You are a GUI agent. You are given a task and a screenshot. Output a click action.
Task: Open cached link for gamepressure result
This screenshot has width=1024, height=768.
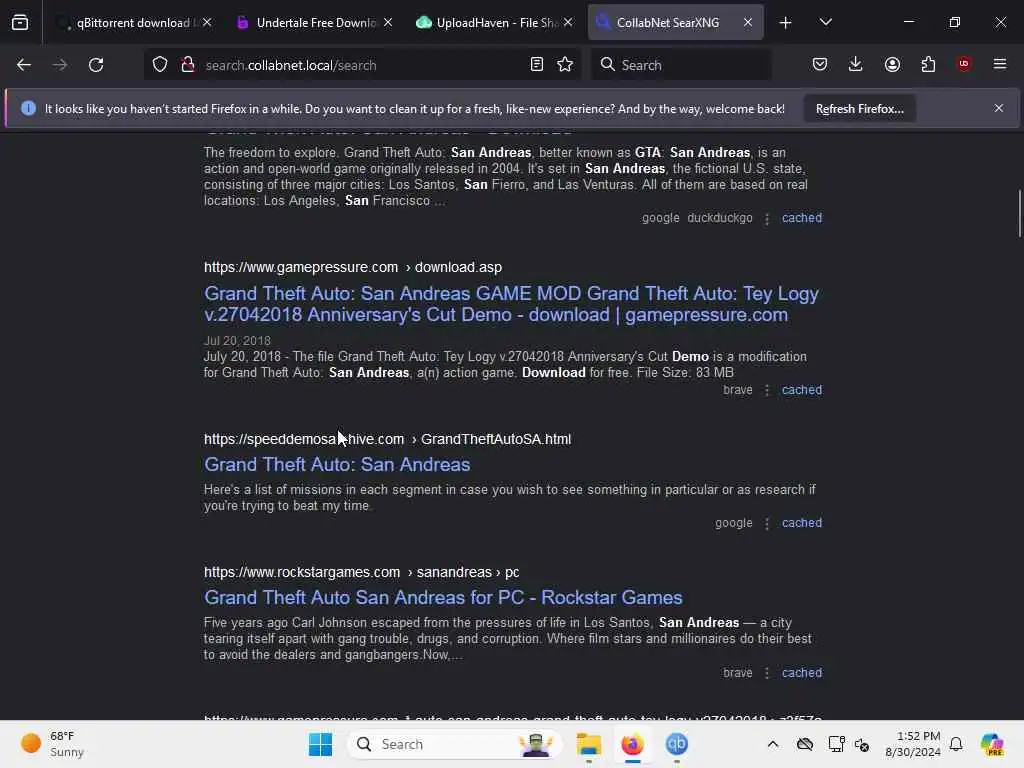point(802,390)
